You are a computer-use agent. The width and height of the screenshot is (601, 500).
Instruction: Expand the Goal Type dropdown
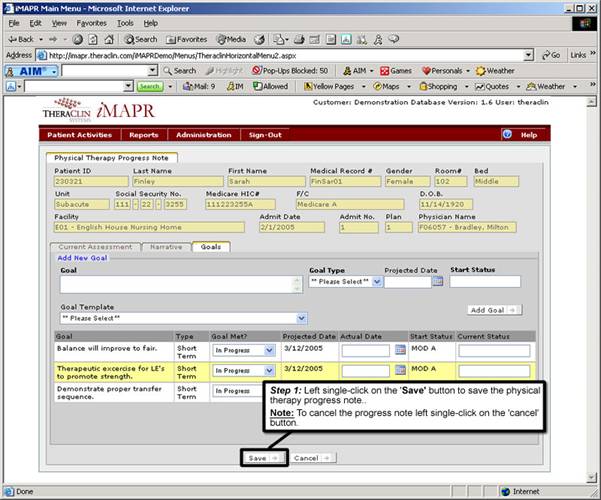377,282
